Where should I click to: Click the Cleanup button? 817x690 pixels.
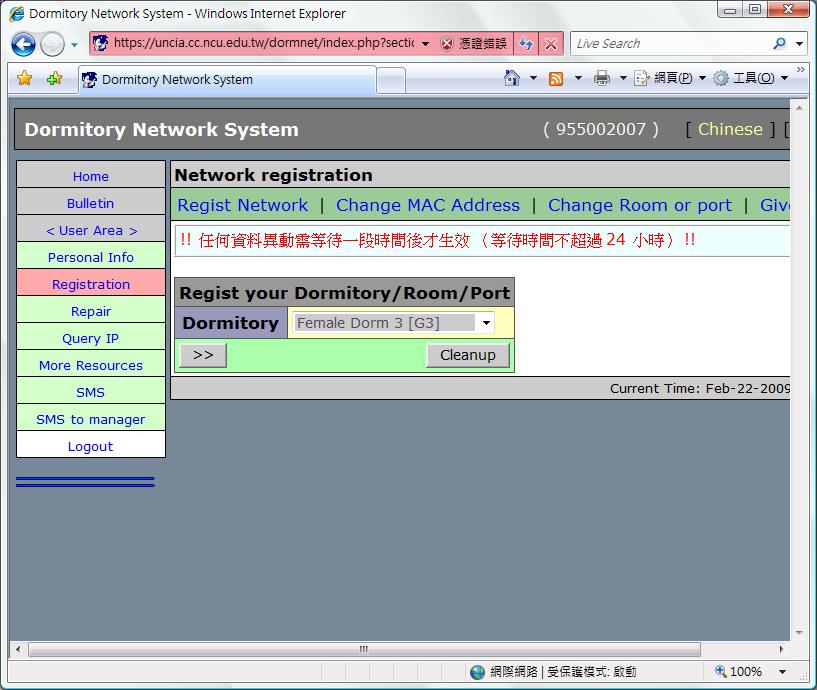click(467, 355)
